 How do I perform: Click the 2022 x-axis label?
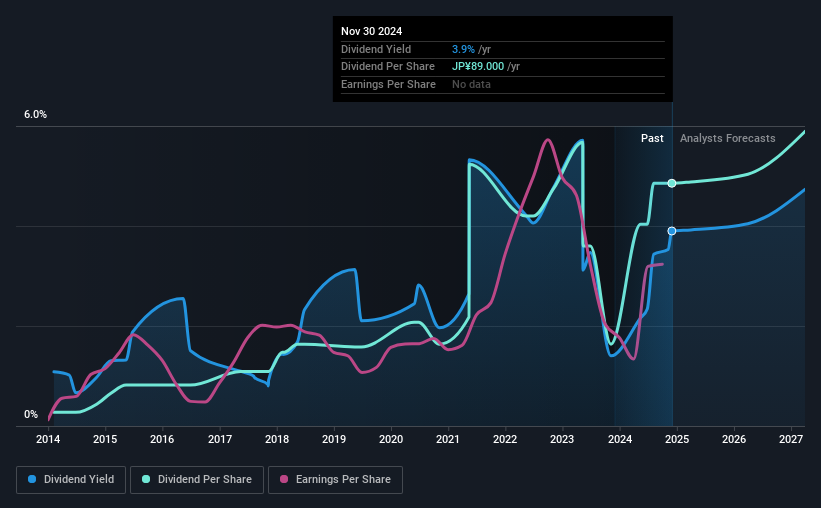click(x=505, y=439)
